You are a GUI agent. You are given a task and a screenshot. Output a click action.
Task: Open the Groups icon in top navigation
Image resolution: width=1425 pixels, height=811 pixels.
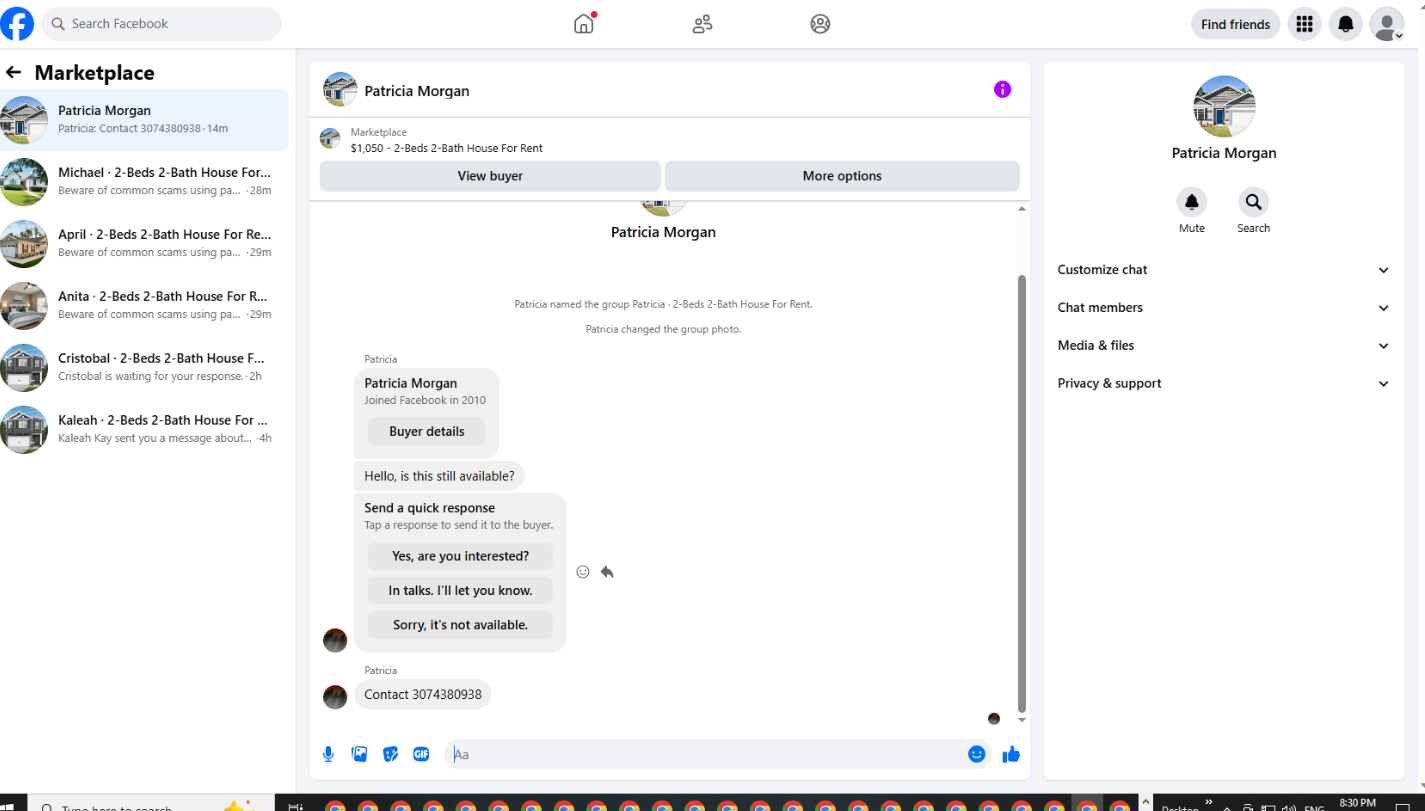pos(820,24)
